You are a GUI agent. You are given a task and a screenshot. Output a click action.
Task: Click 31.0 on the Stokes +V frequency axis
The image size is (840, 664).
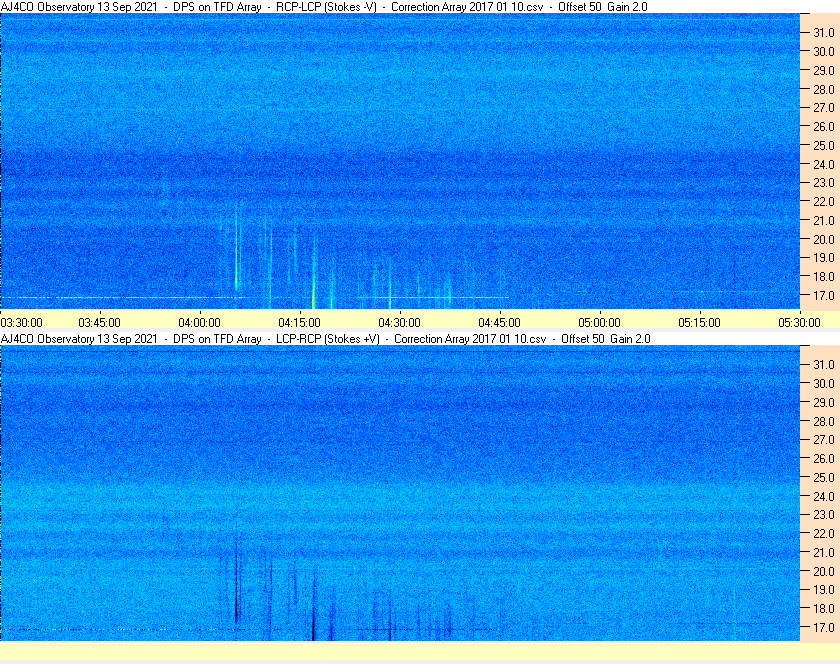824,365
